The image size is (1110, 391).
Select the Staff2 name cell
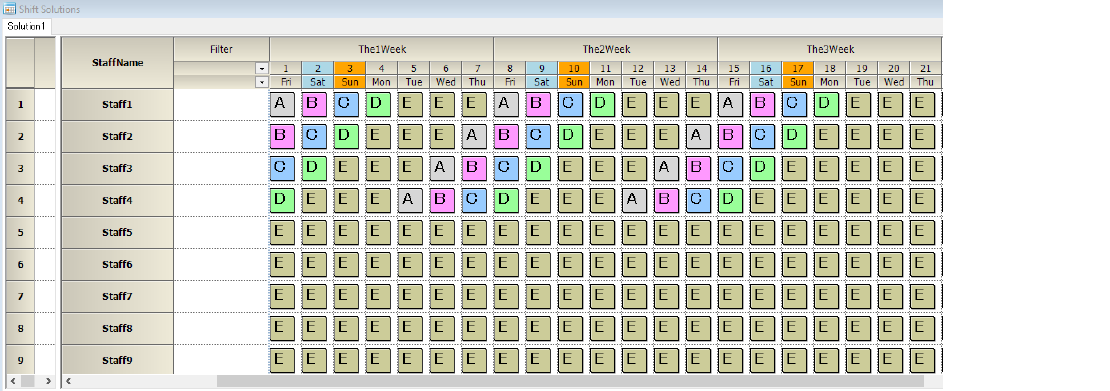(118, 136)
